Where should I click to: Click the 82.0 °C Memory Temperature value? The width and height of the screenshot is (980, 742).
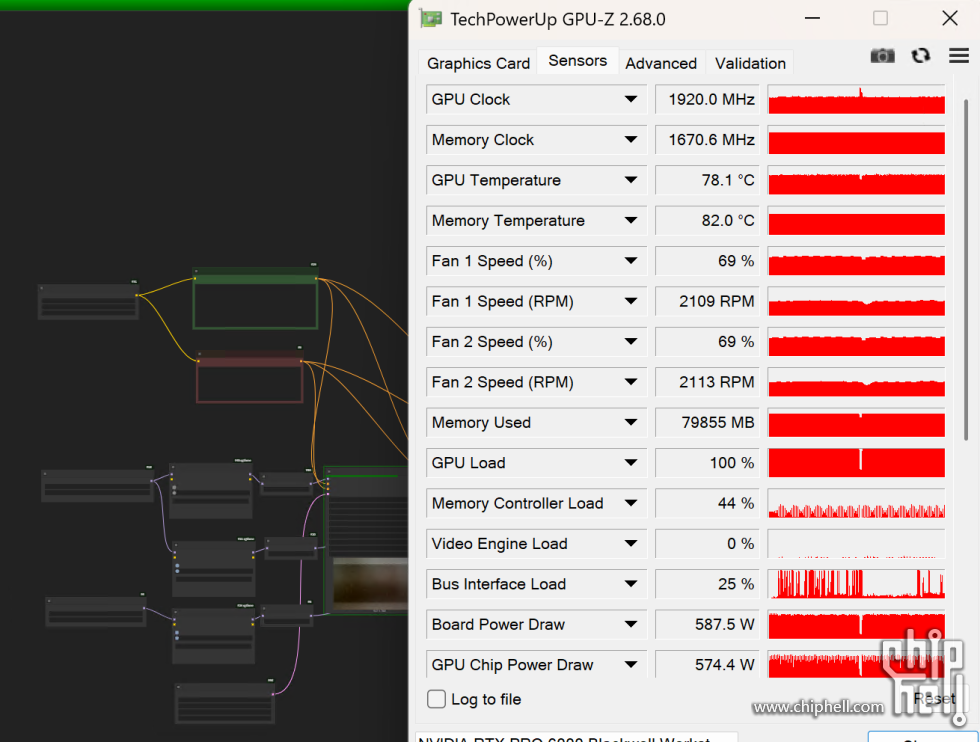(x=707, y=221)
